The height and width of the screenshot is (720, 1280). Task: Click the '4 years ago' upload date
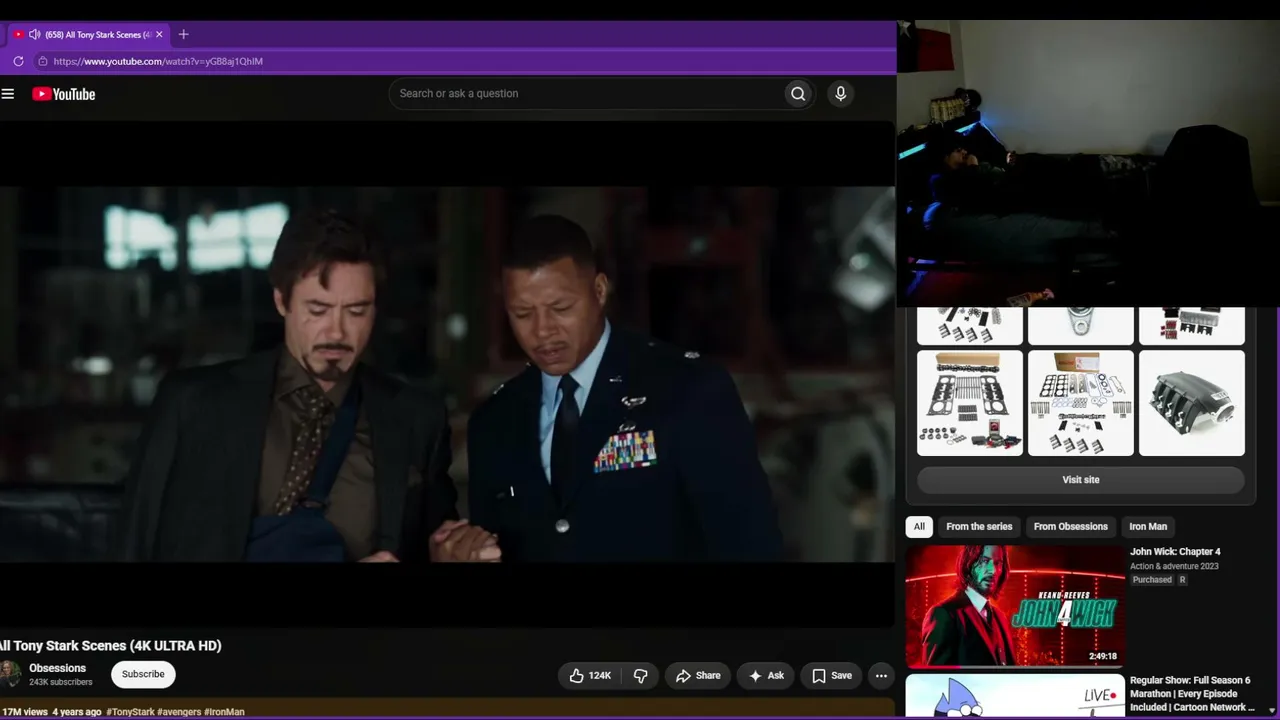(x=77, y=712)
